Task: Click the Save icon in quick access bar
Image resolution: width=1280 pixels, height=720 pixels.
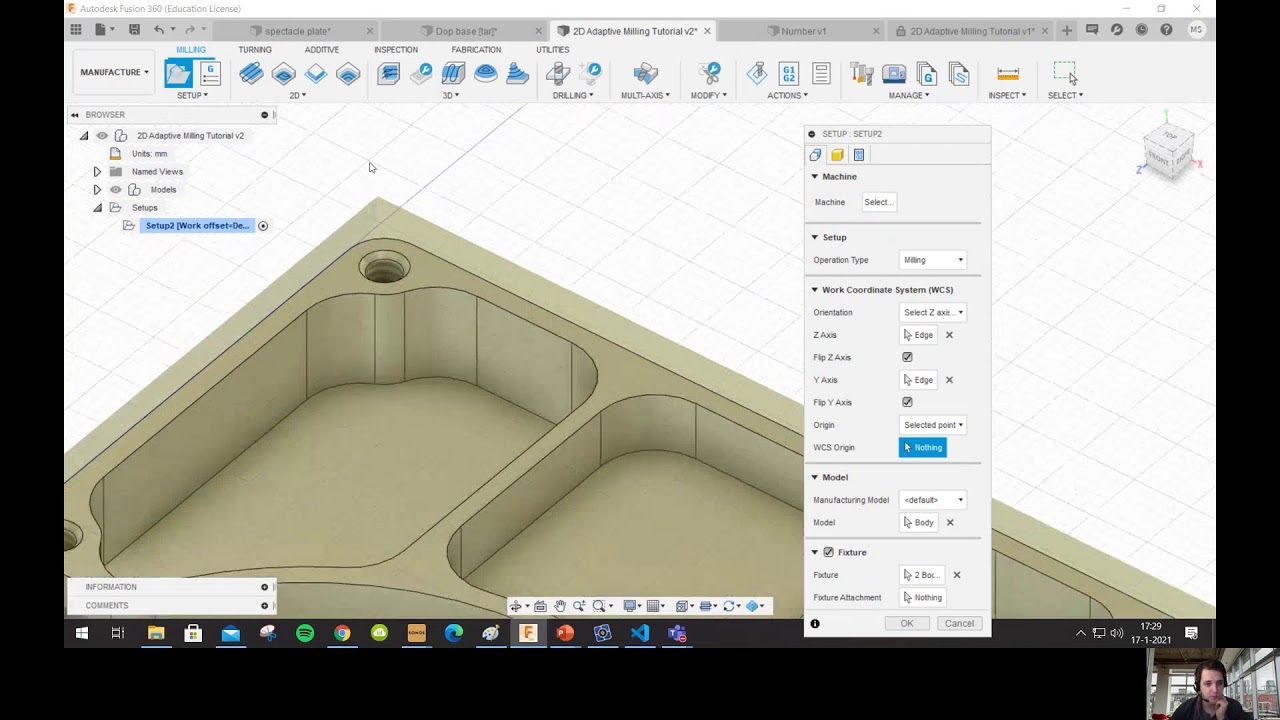Action: coord(135,30)
